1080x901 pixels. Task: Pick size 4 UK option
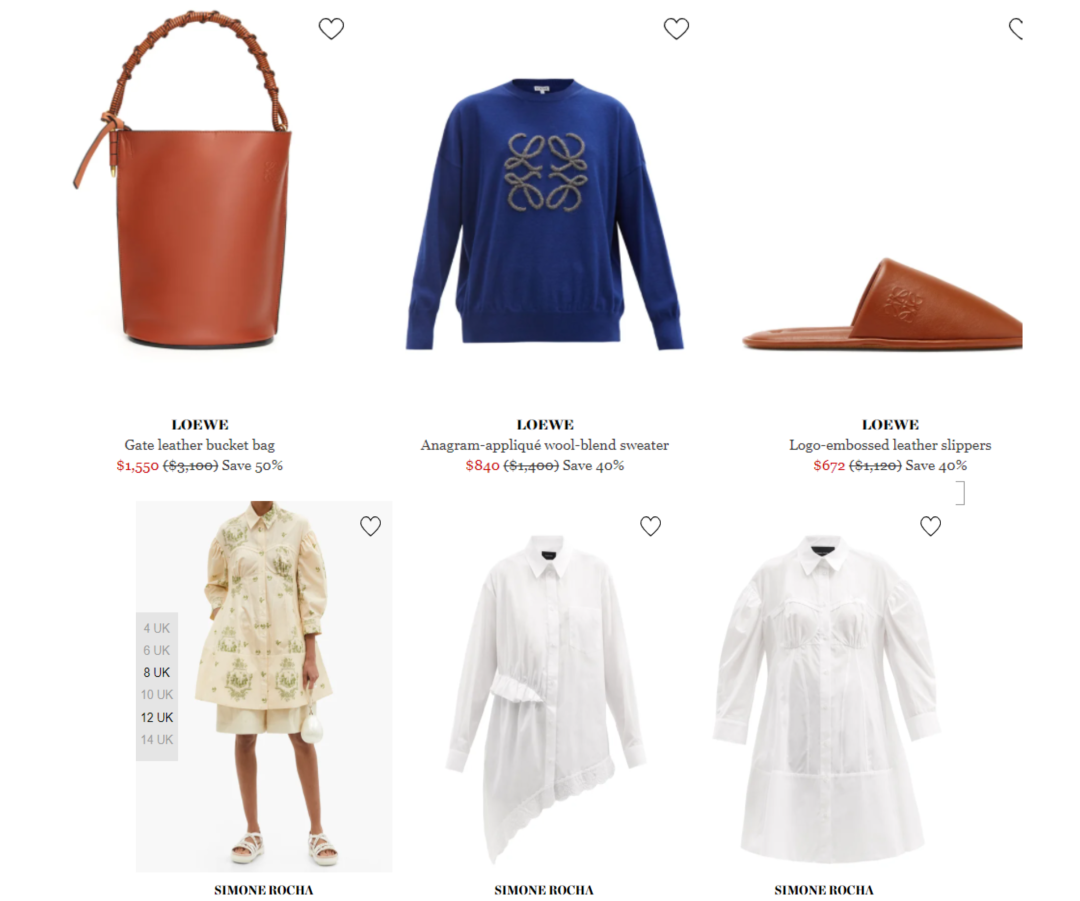click(x=156, y=628)
